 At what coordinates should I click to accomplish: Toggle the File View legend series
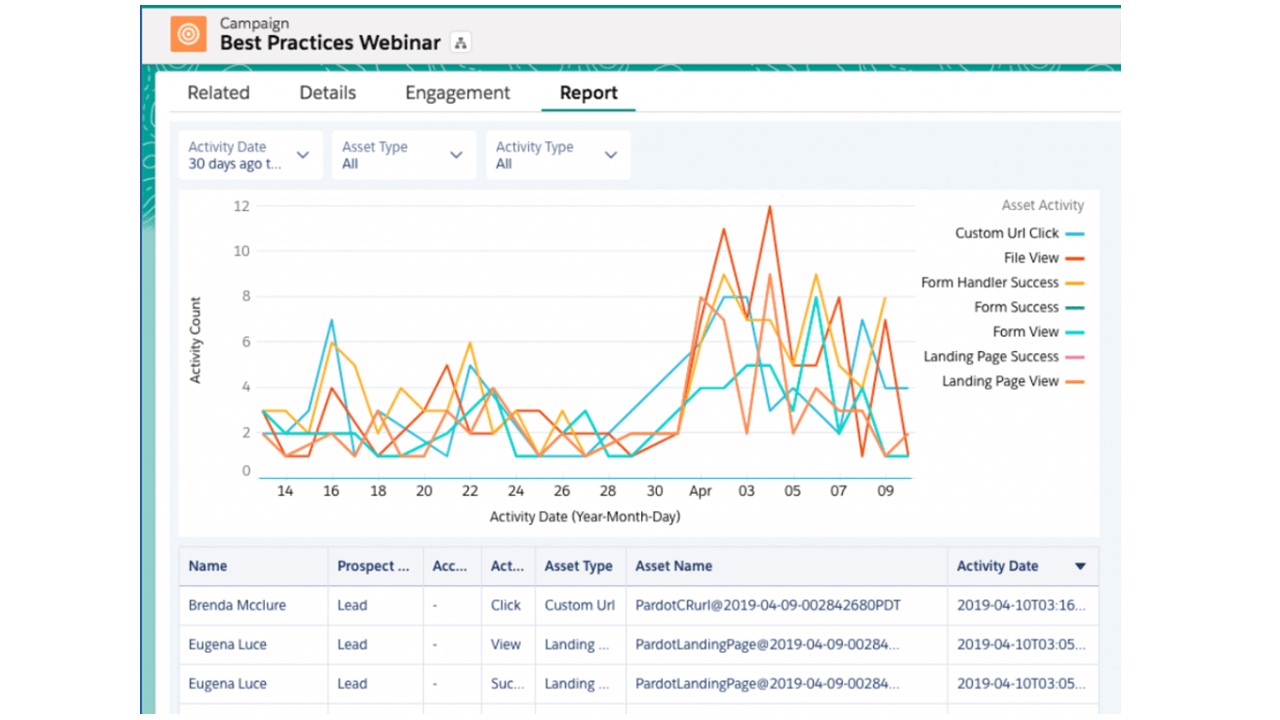[1031, 258]
